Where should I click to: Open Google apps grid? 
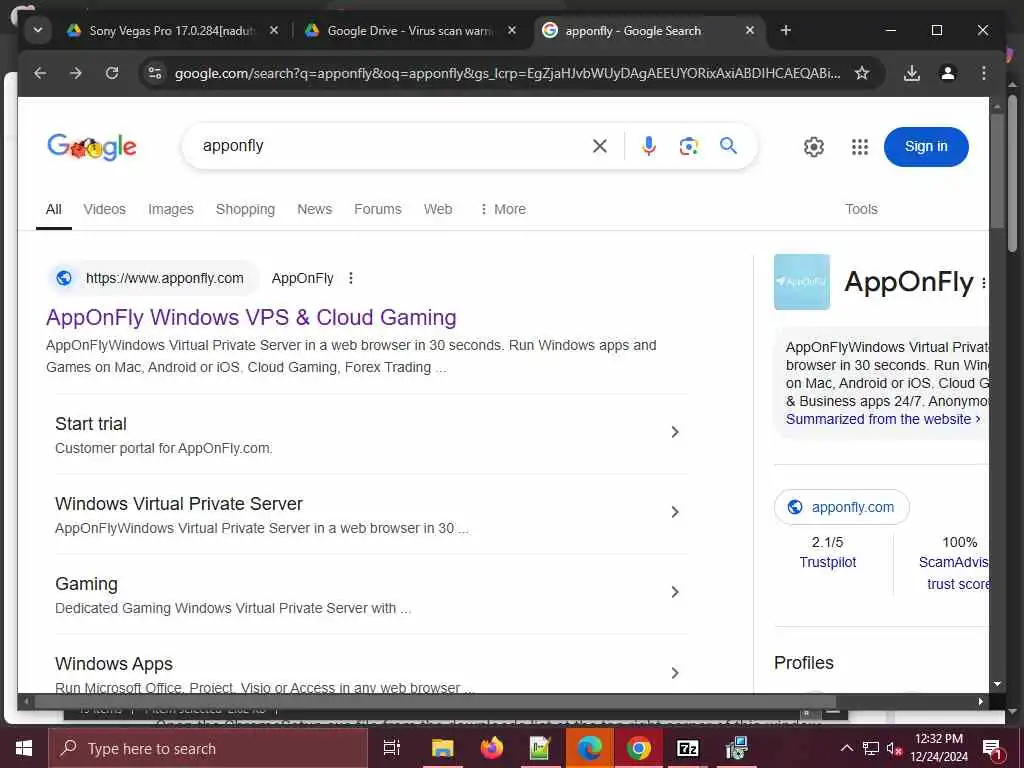(860, 147)
